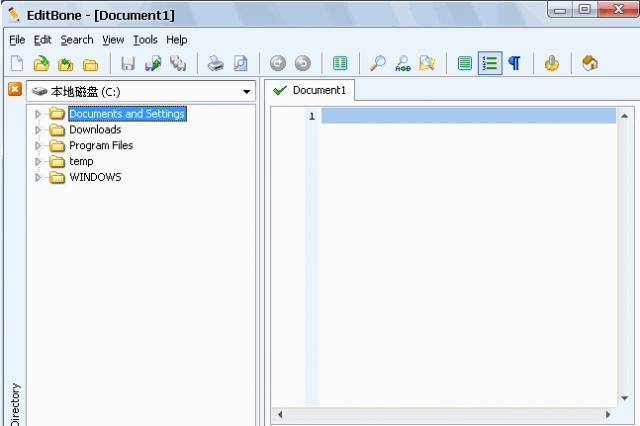Click the Search magnifier icon
The height and width of the screenshot is (426, 640).
[x=378, y=64]
